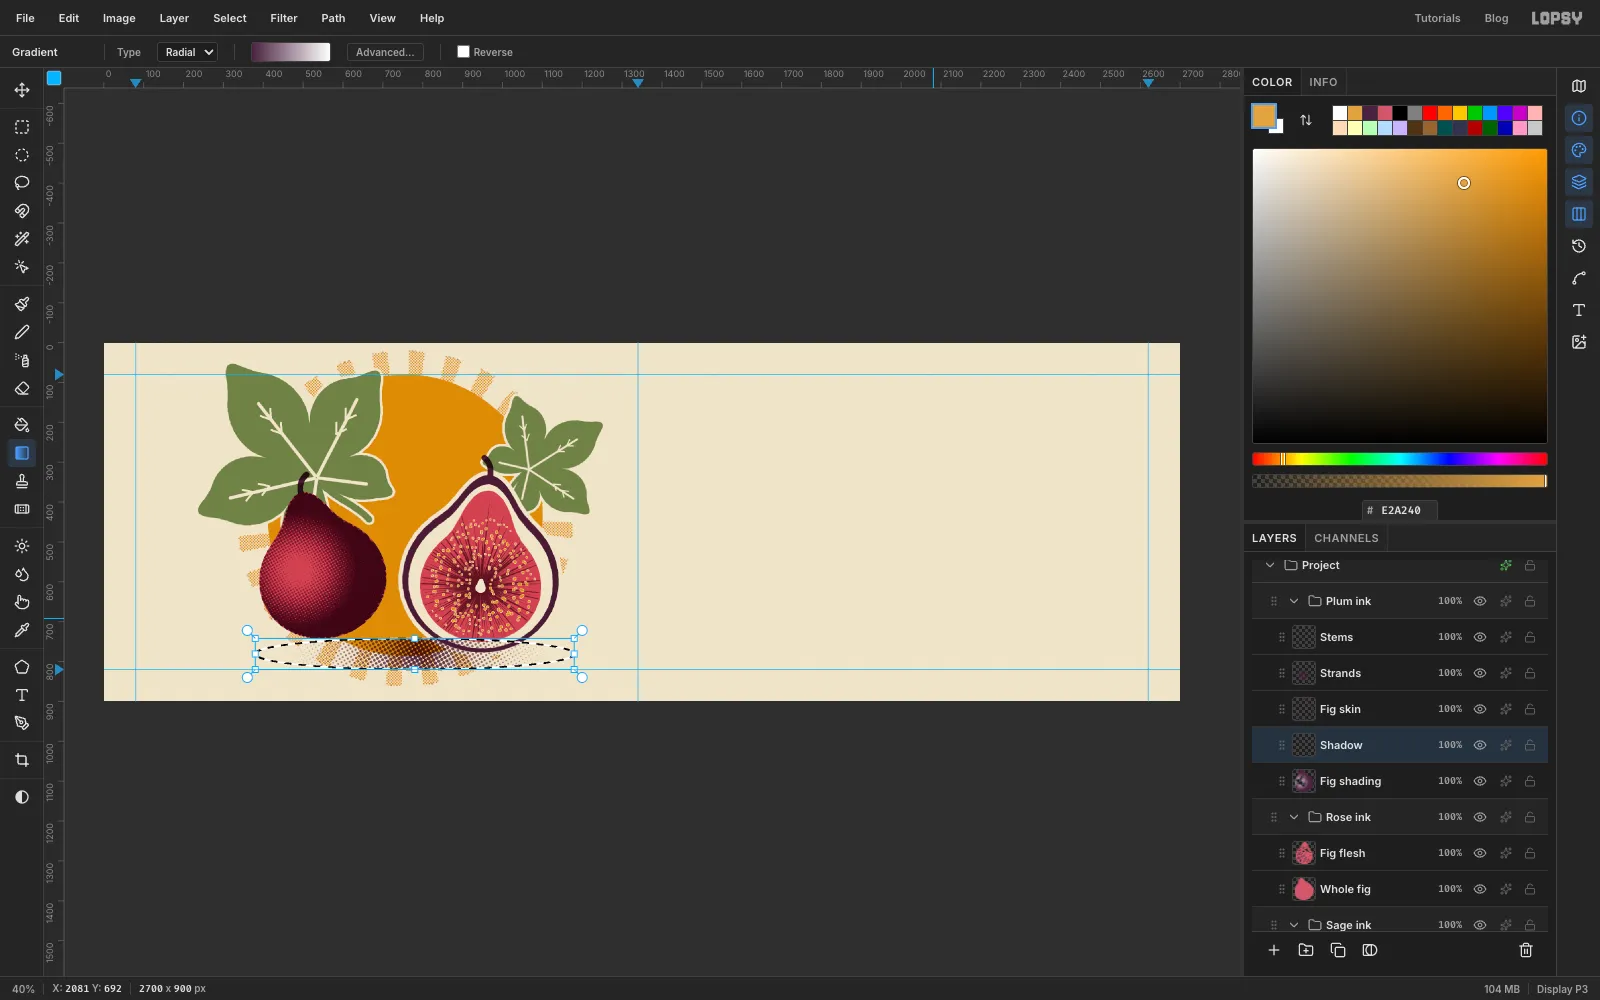
Task: Collapse the Project group
Action: click(x=1270, y=565)
